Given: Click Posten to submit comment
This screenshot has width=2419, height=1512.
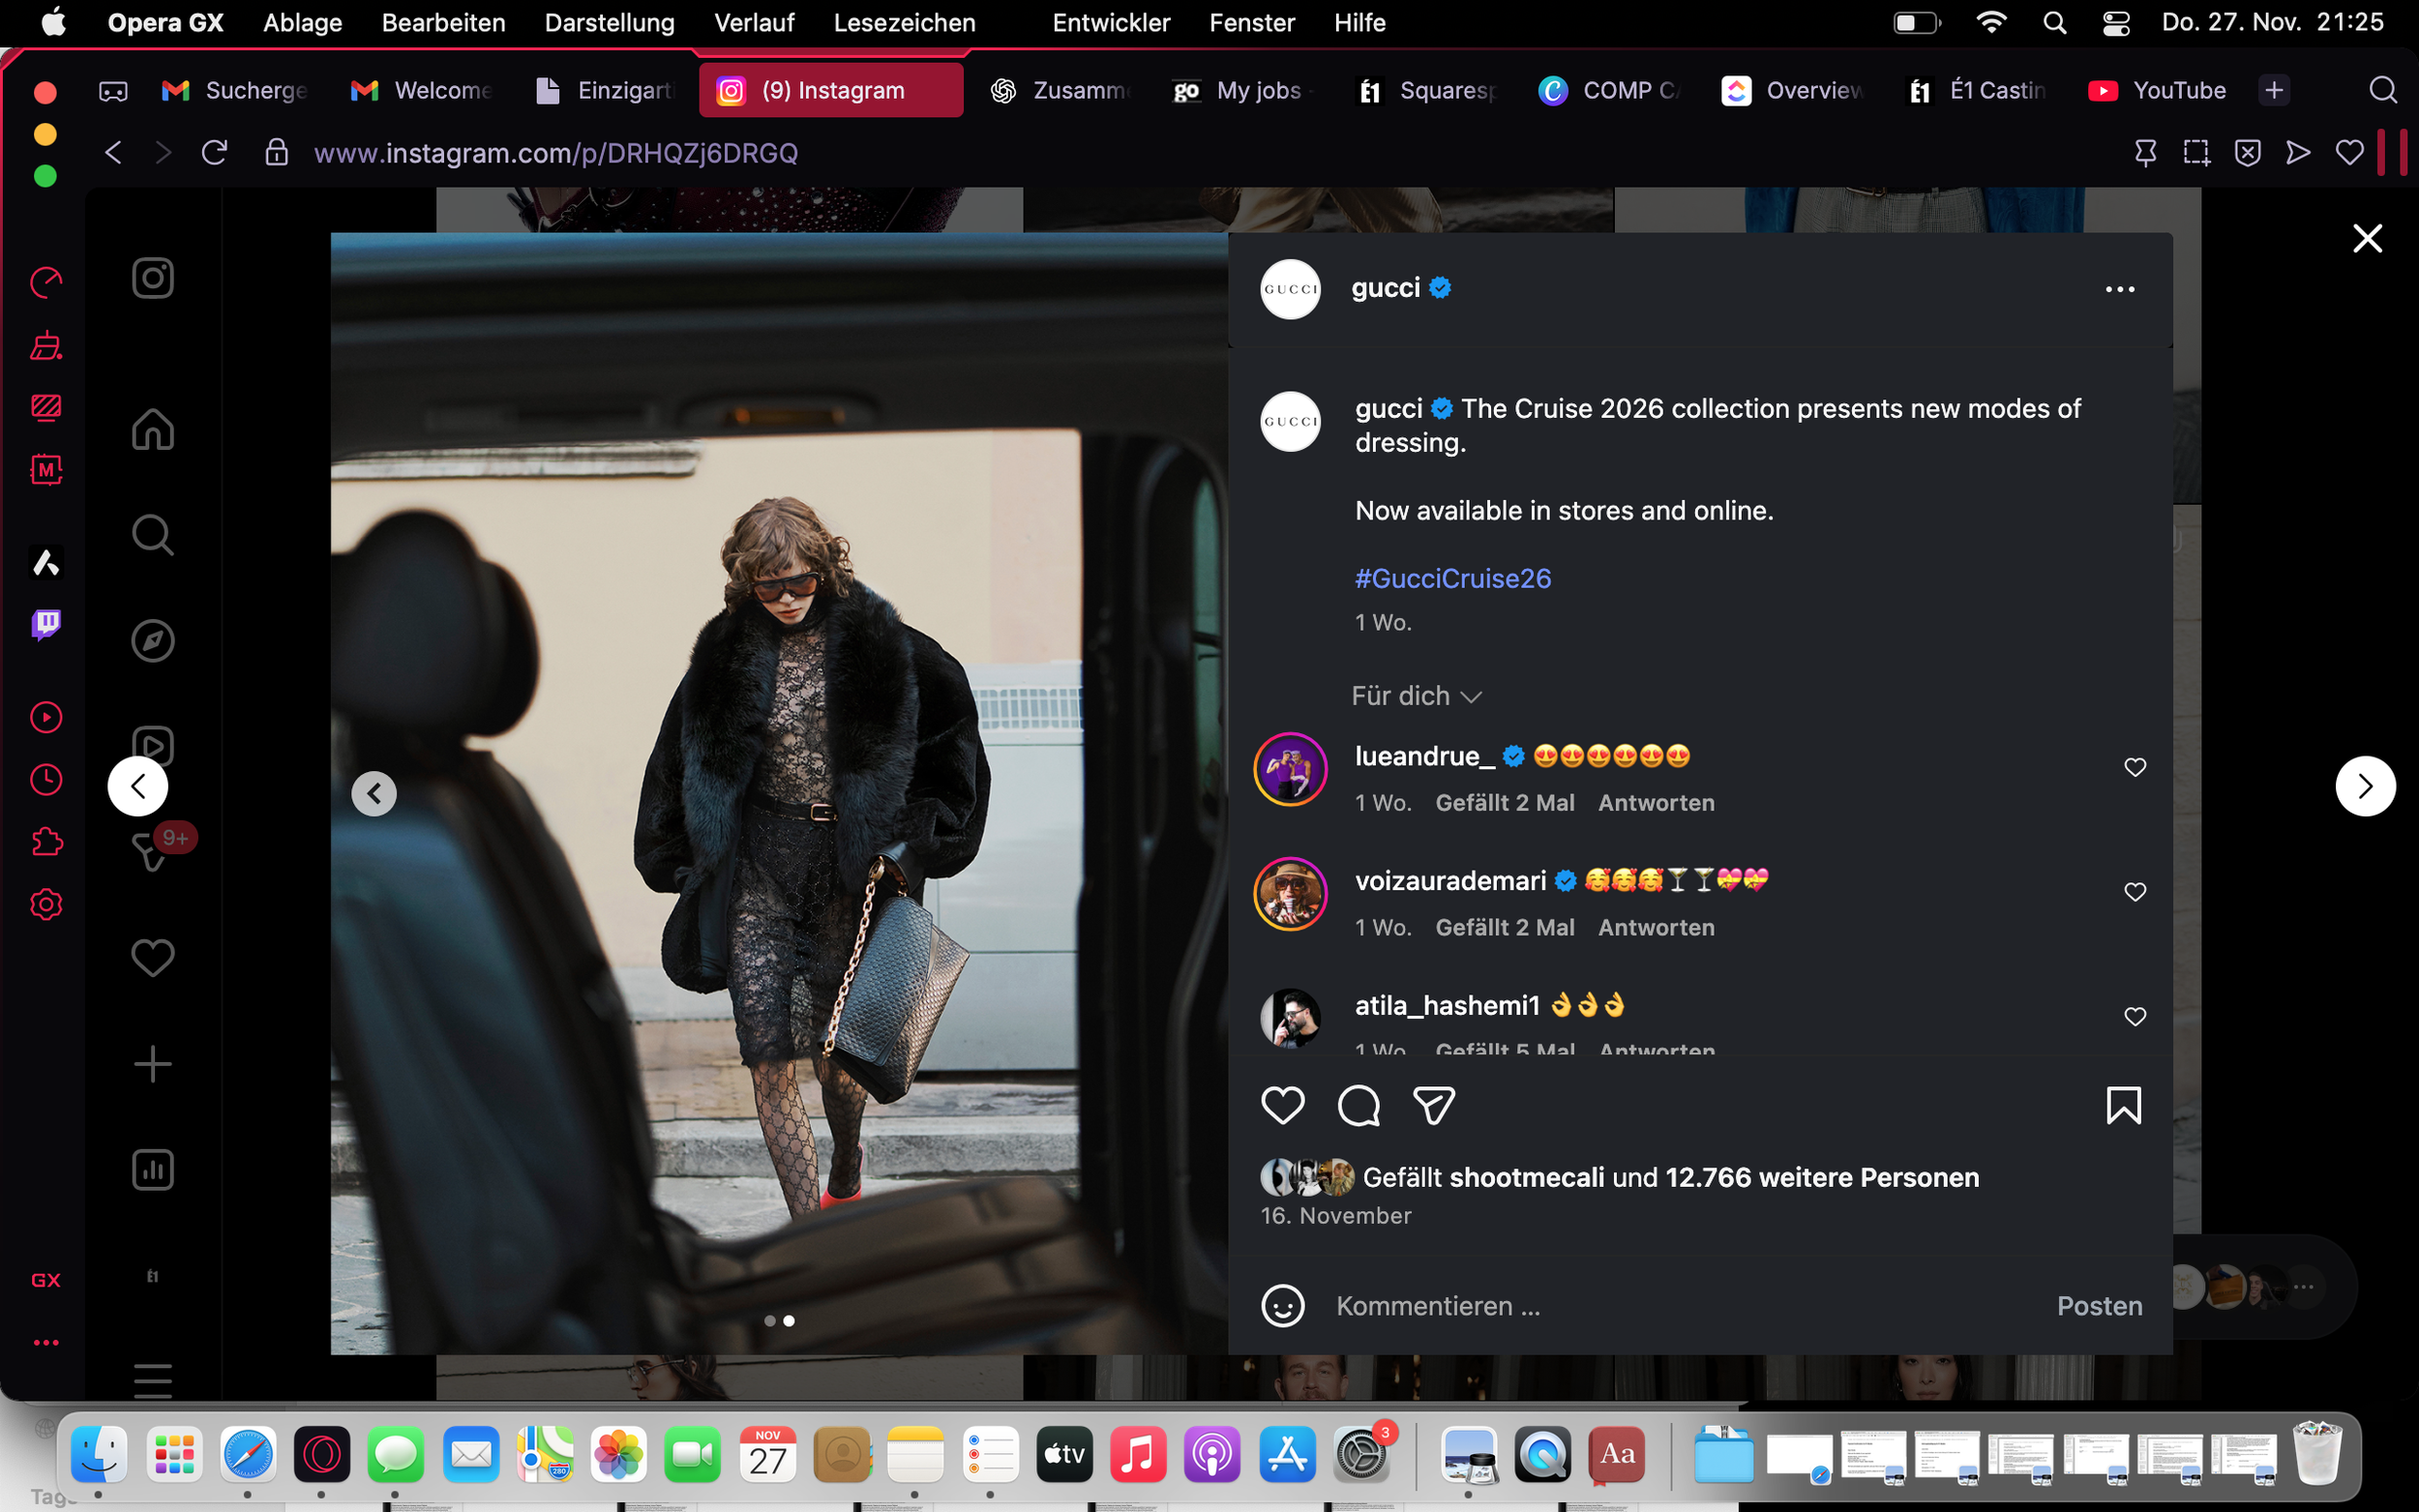Looking at the screenshot, I should (2099, 1306).
